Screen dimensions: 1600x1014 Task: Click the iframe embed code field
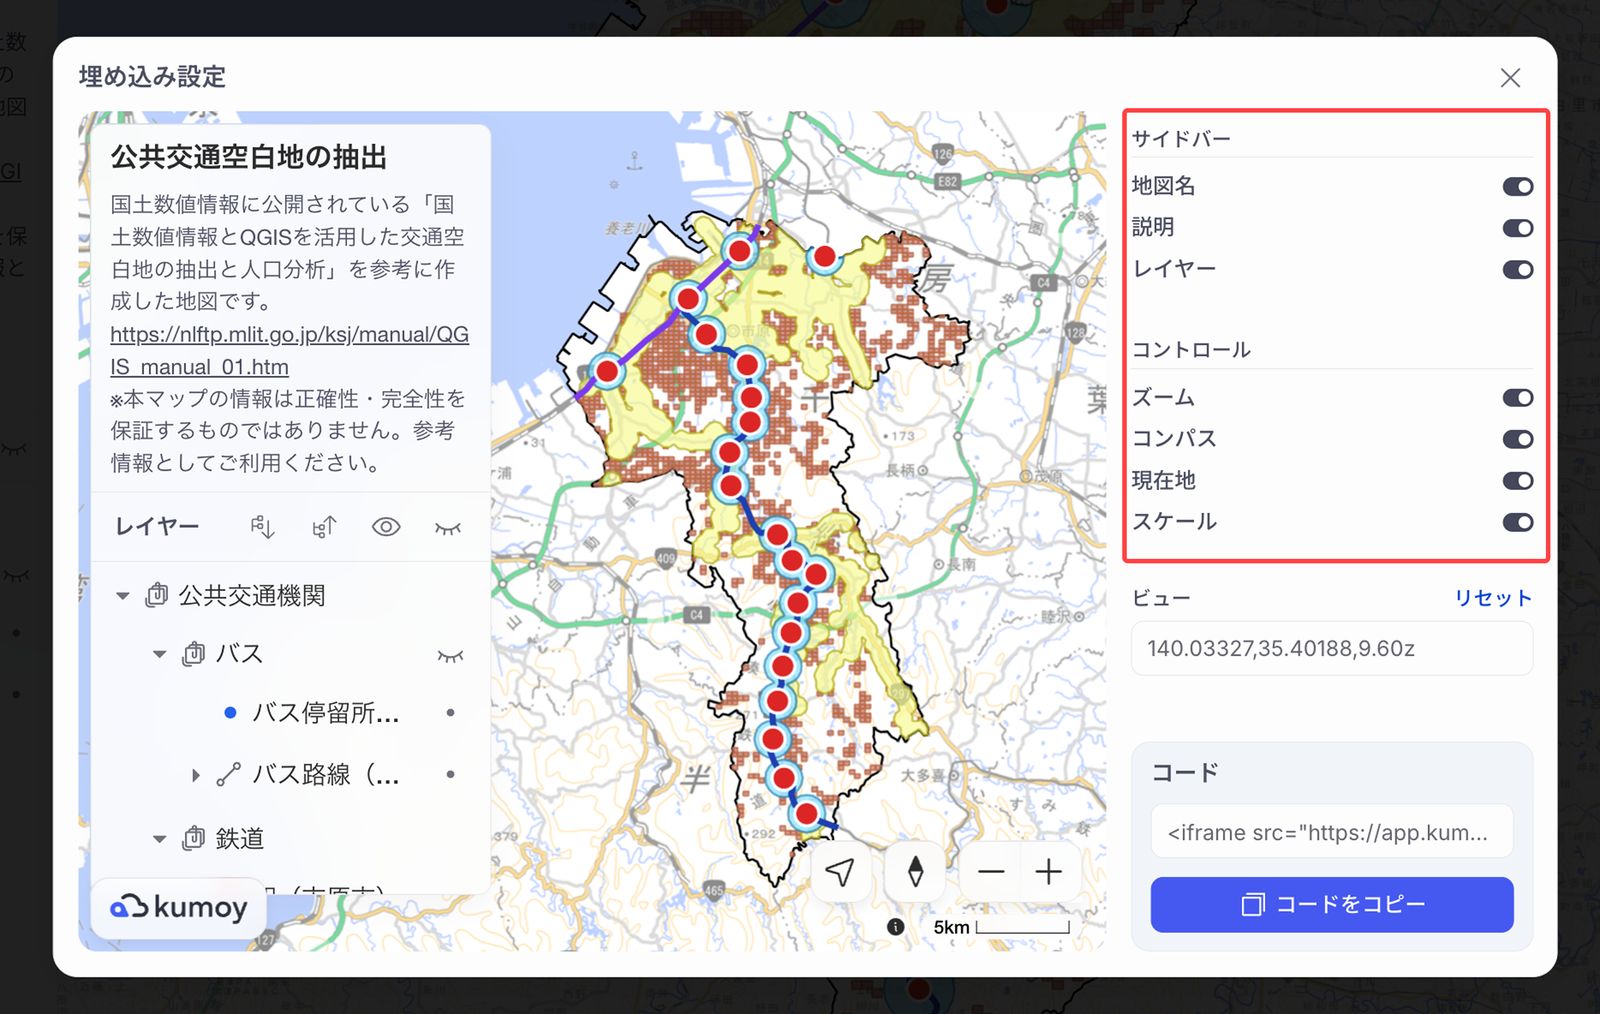1332,832
